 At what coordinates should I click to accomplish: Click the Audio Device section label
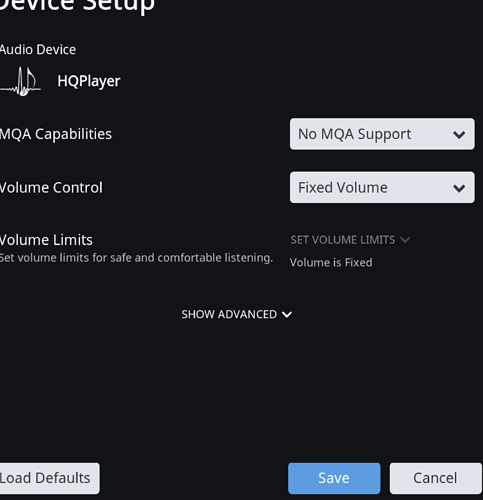[38, 50]
